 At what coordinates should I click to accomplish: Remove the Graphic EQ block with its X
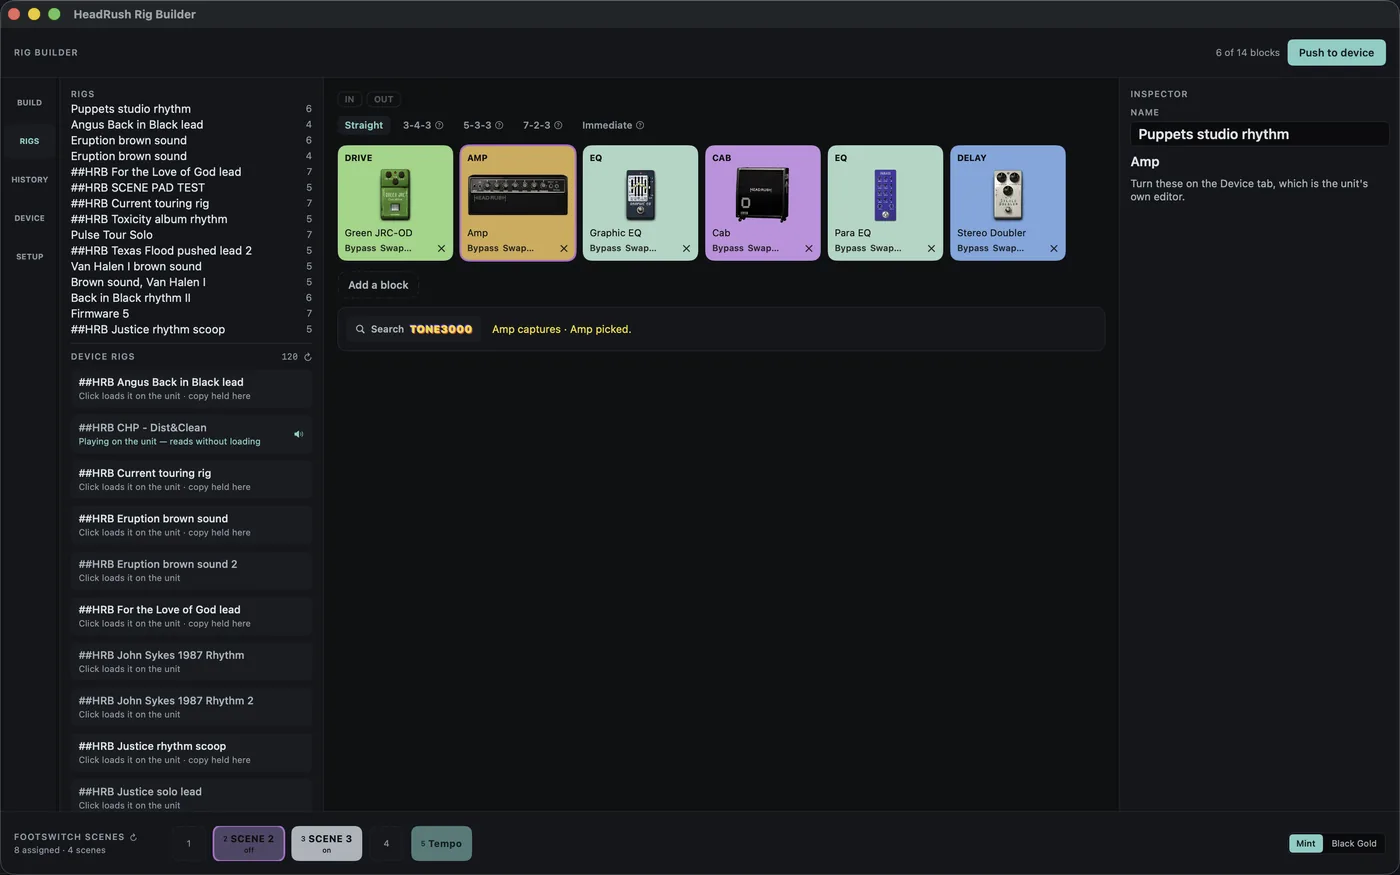[686, 249]
